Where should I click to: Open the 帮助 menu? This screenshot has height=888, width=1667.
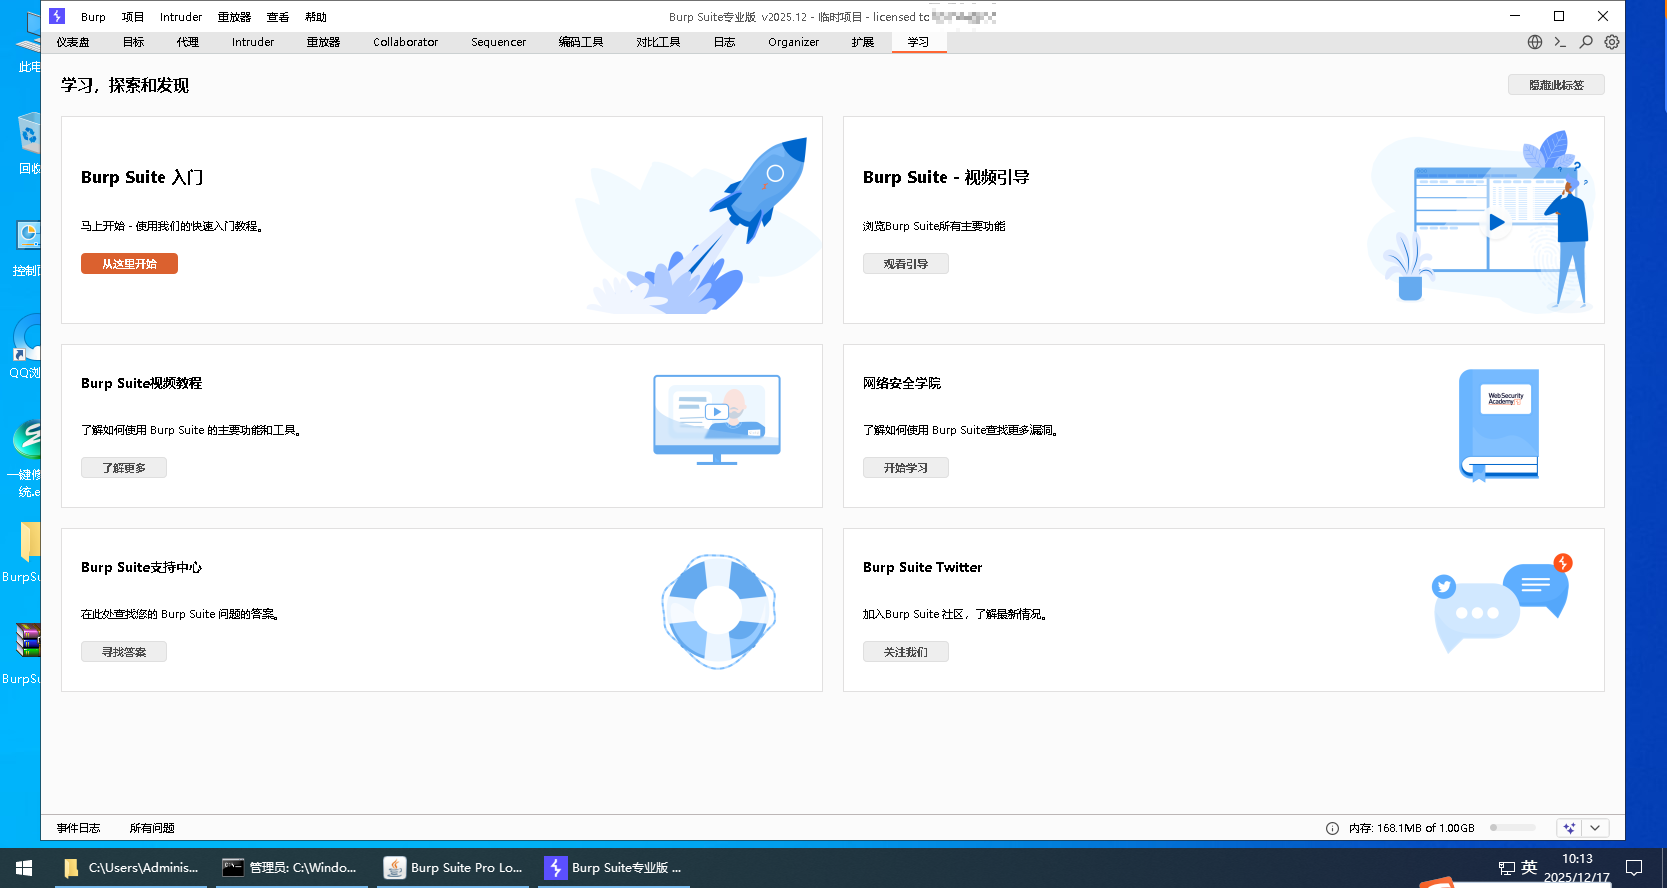pyautogui.click(x=316, y=17)
